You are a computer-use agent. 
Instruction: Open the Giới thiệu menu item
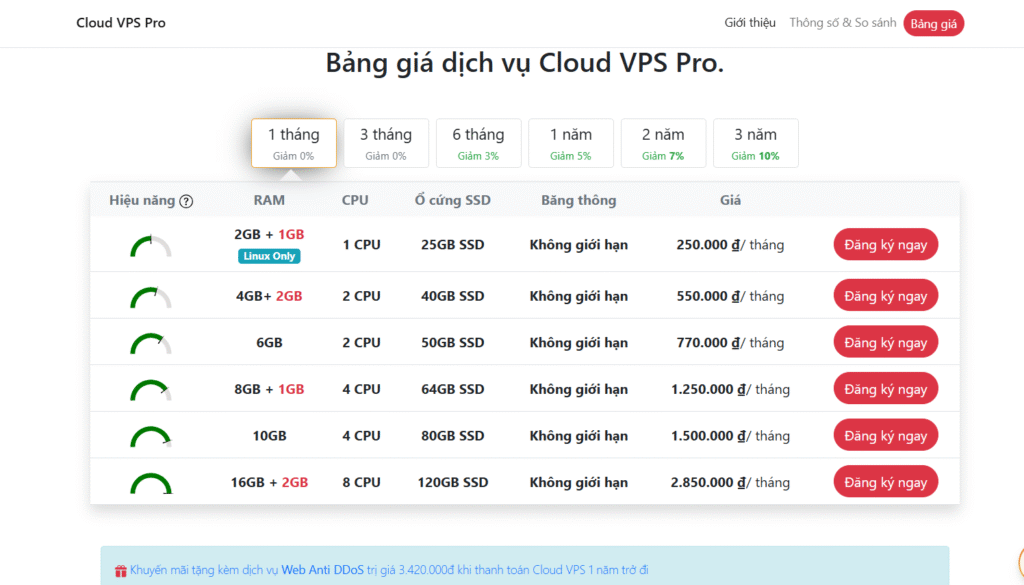(750, 23)
